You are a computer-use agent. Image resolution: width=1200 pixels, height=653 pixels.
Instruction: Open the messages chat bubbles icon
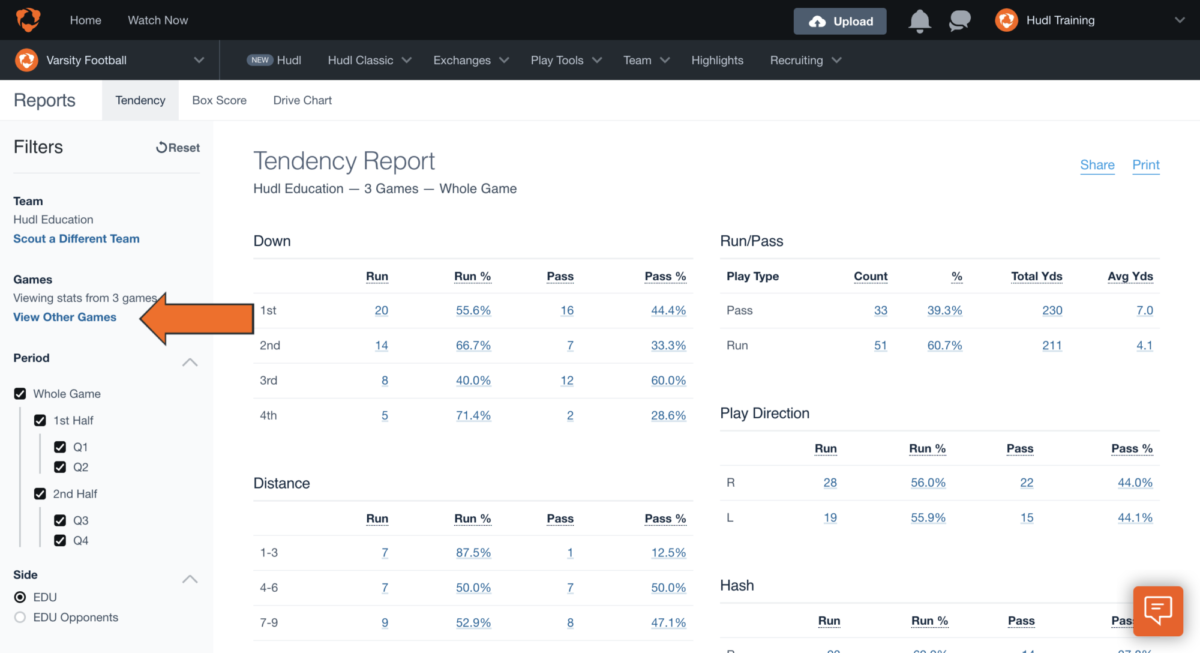click(x=960, y=21)
